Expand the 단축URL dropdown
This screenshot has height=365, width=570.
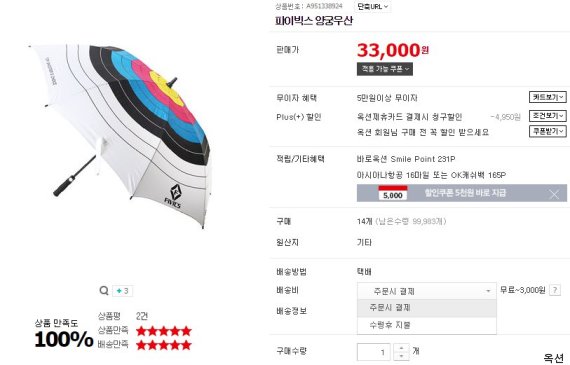(373, 7)
